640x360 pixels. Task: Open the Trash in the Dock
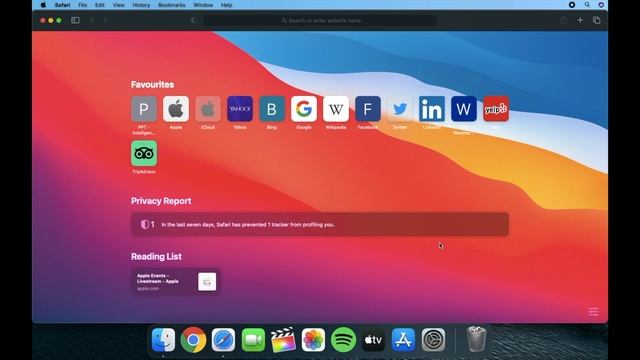click(476, 339)
